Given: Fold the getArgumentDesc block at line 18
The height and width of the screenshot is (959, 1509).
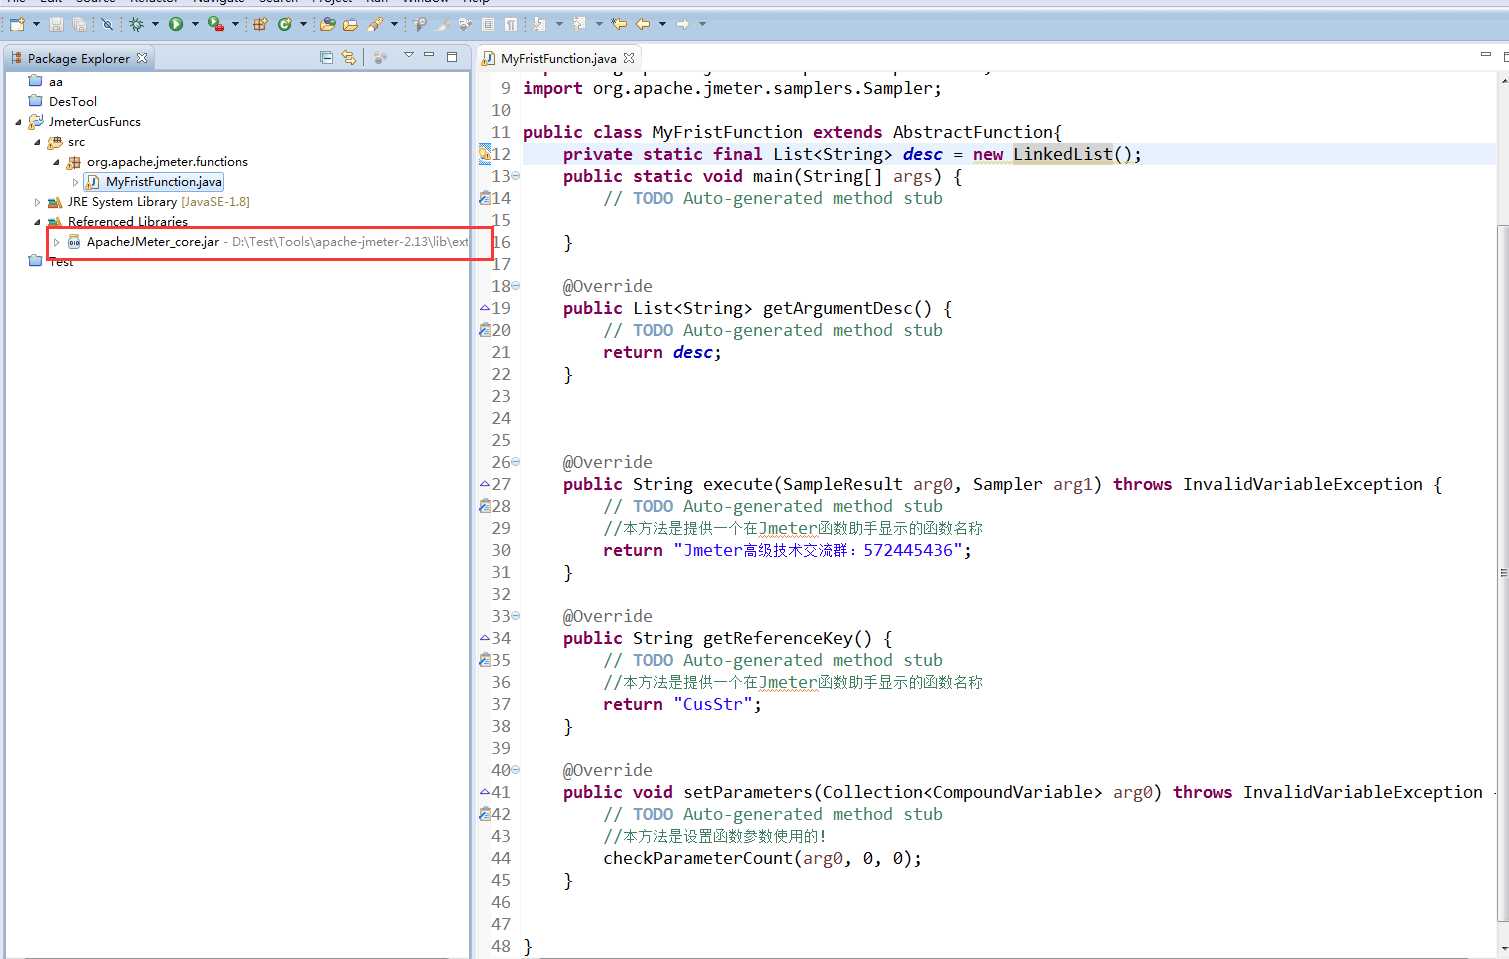Looking at the screenshot, I should (516, 286).
